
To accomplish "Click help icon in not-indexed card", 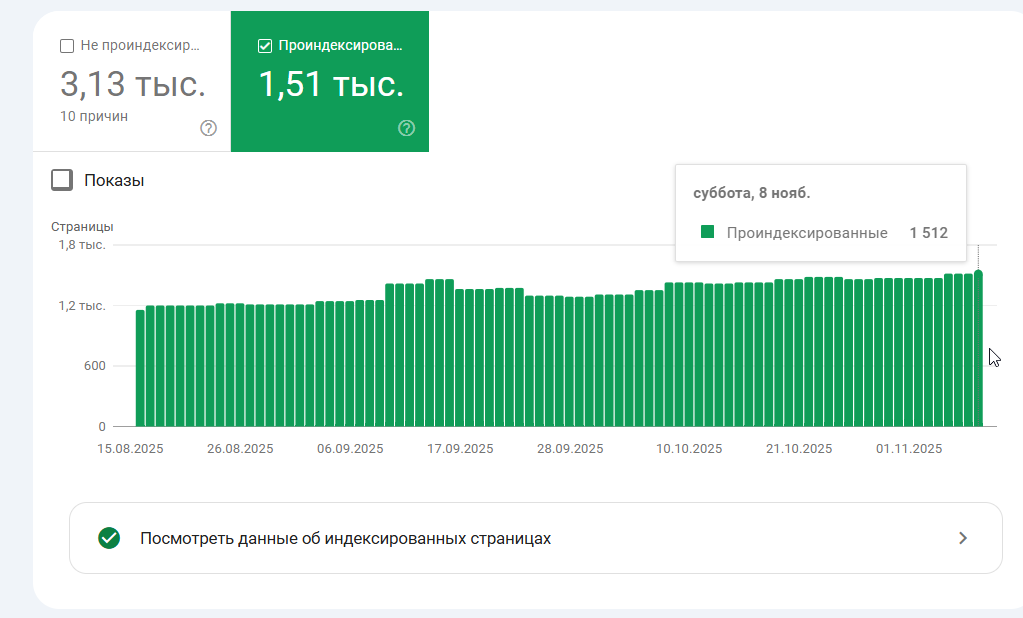I will click(208, 128).
